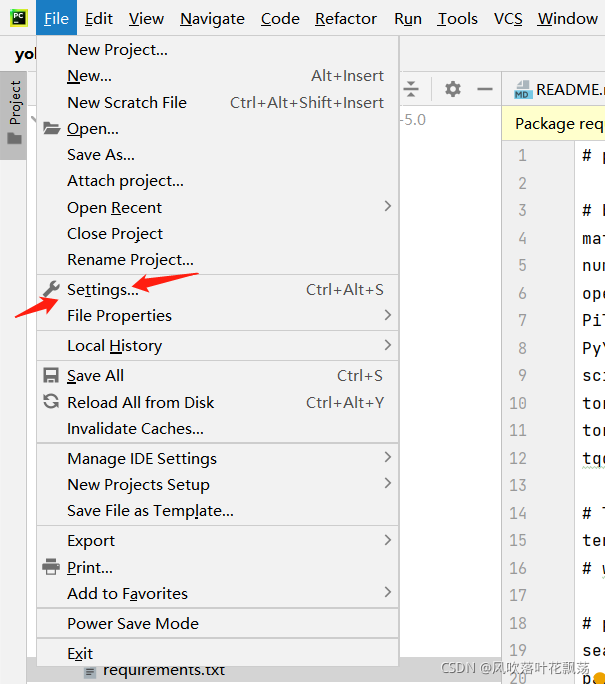Open the Edit menu
The image size is (605, 684).
99,19
